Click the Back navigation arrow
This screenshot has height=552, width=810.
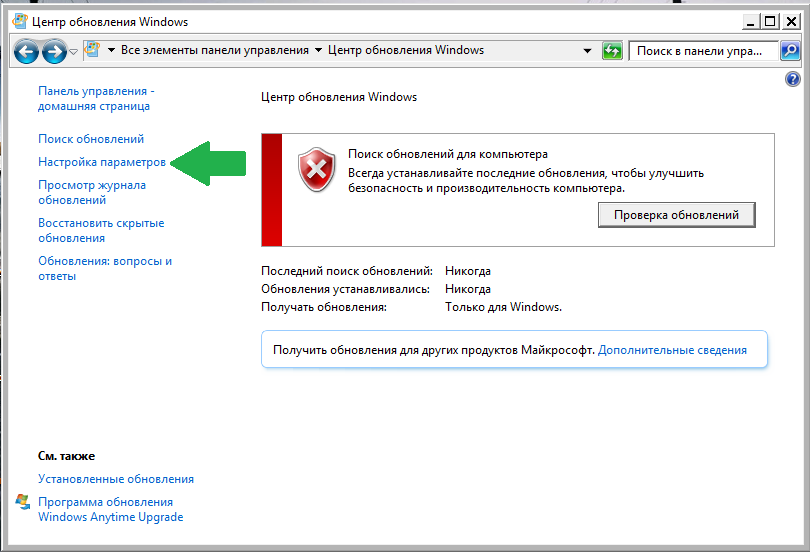pyautogui.click(x=26, y=52)
